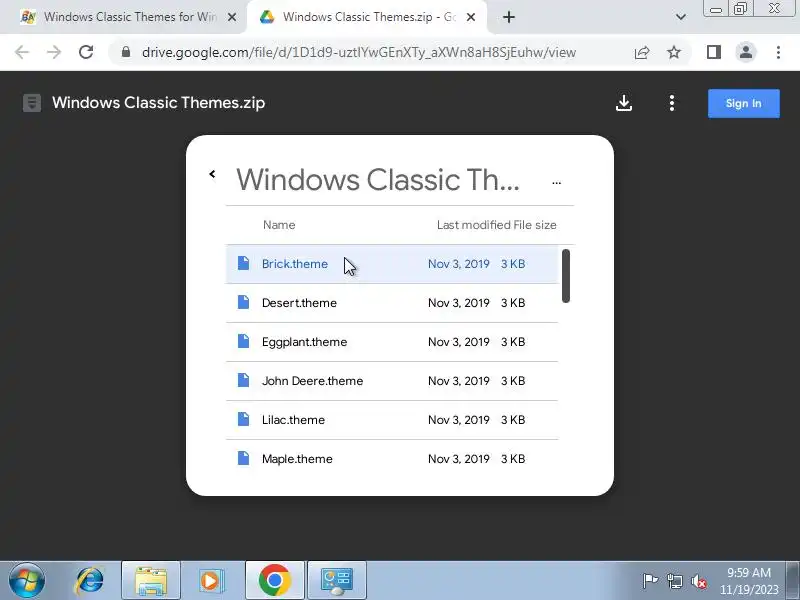Open Chrome's three-dot menu
800x600 pixels.
click(x=778, y=52)
